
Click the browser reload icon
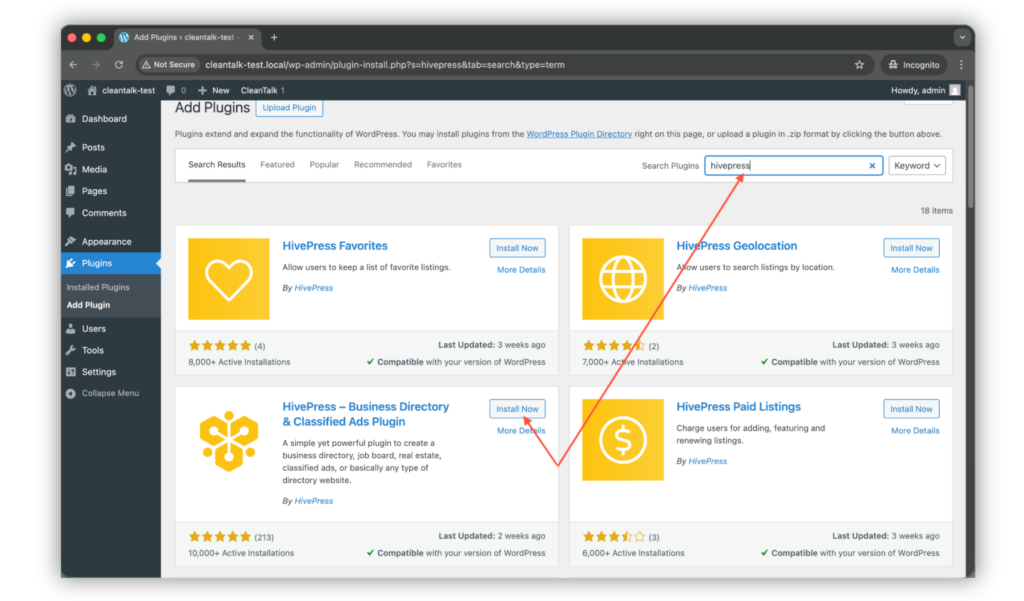coord(119,65)
